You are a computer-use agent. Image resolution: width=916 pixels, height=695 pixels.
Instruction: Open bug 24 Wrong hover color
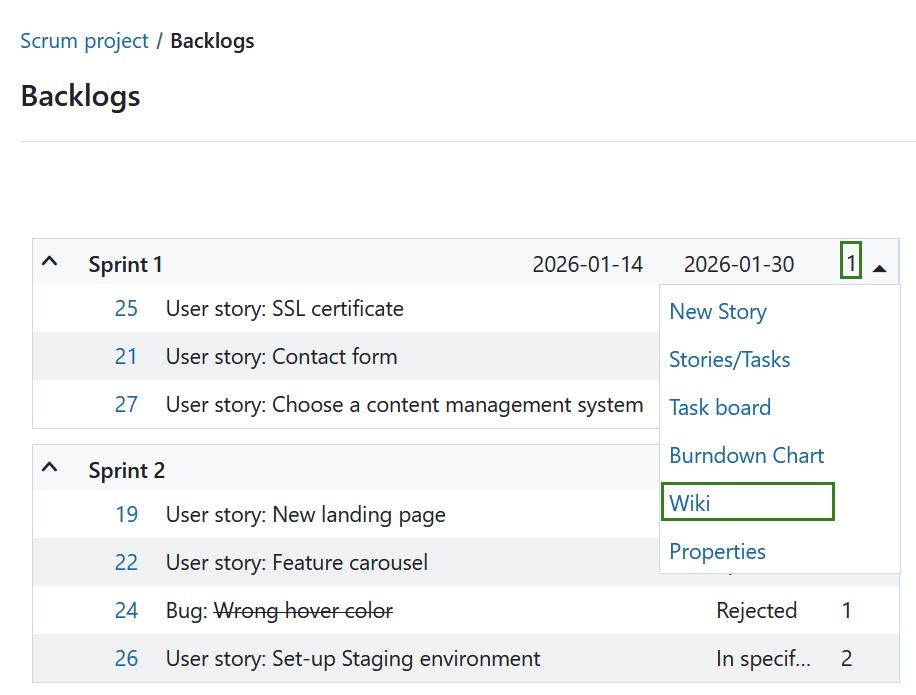[126, 610]
